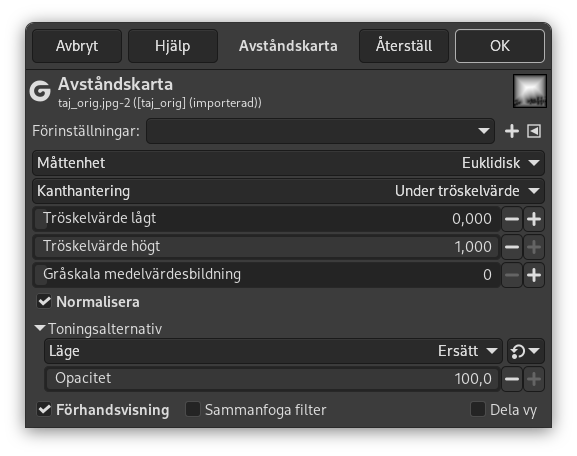
Task: Open the Förinställningar dropdown
Action: 320,131
